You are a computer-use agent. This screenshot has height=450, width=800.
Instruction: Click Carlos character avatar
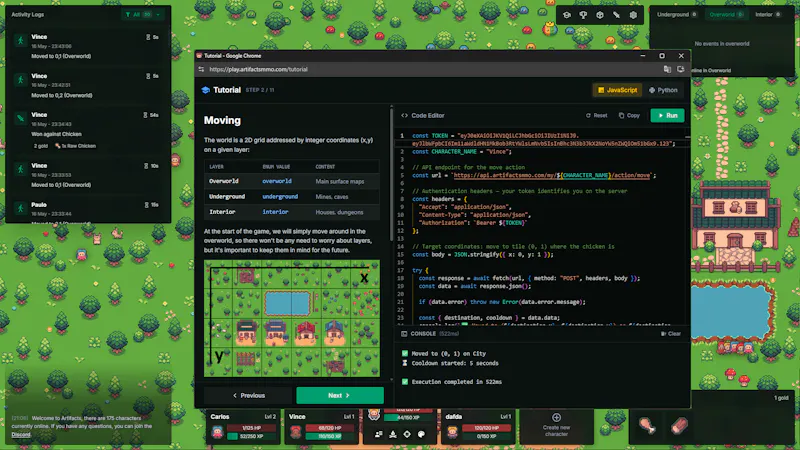(x=217, y=432)
